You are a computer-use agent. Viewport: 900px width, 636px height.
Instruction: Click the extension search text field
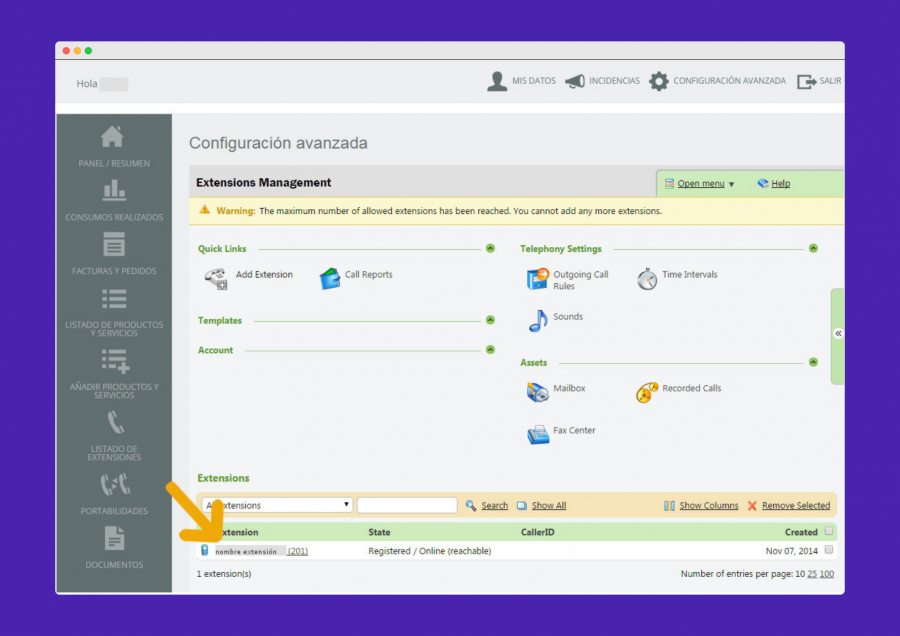tap(407, 505)
